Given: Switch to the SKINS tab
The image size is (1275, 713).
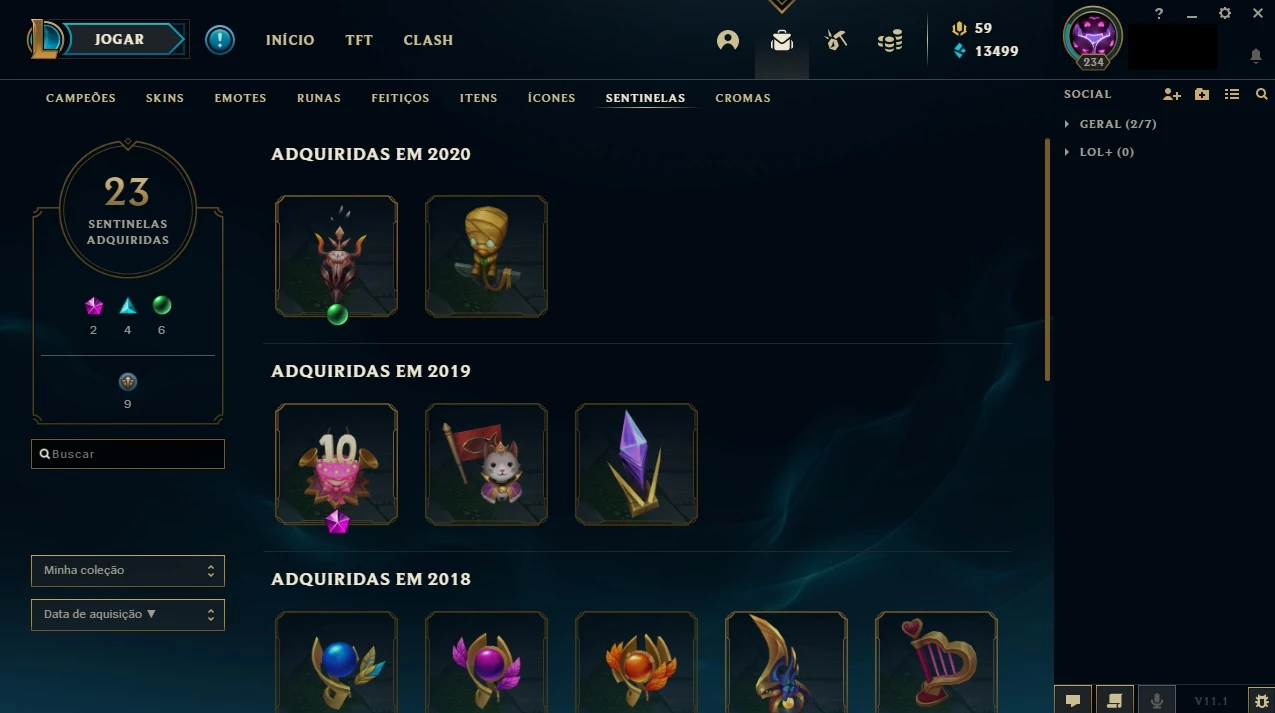Looking at the screenshot, I should point(165,98).
